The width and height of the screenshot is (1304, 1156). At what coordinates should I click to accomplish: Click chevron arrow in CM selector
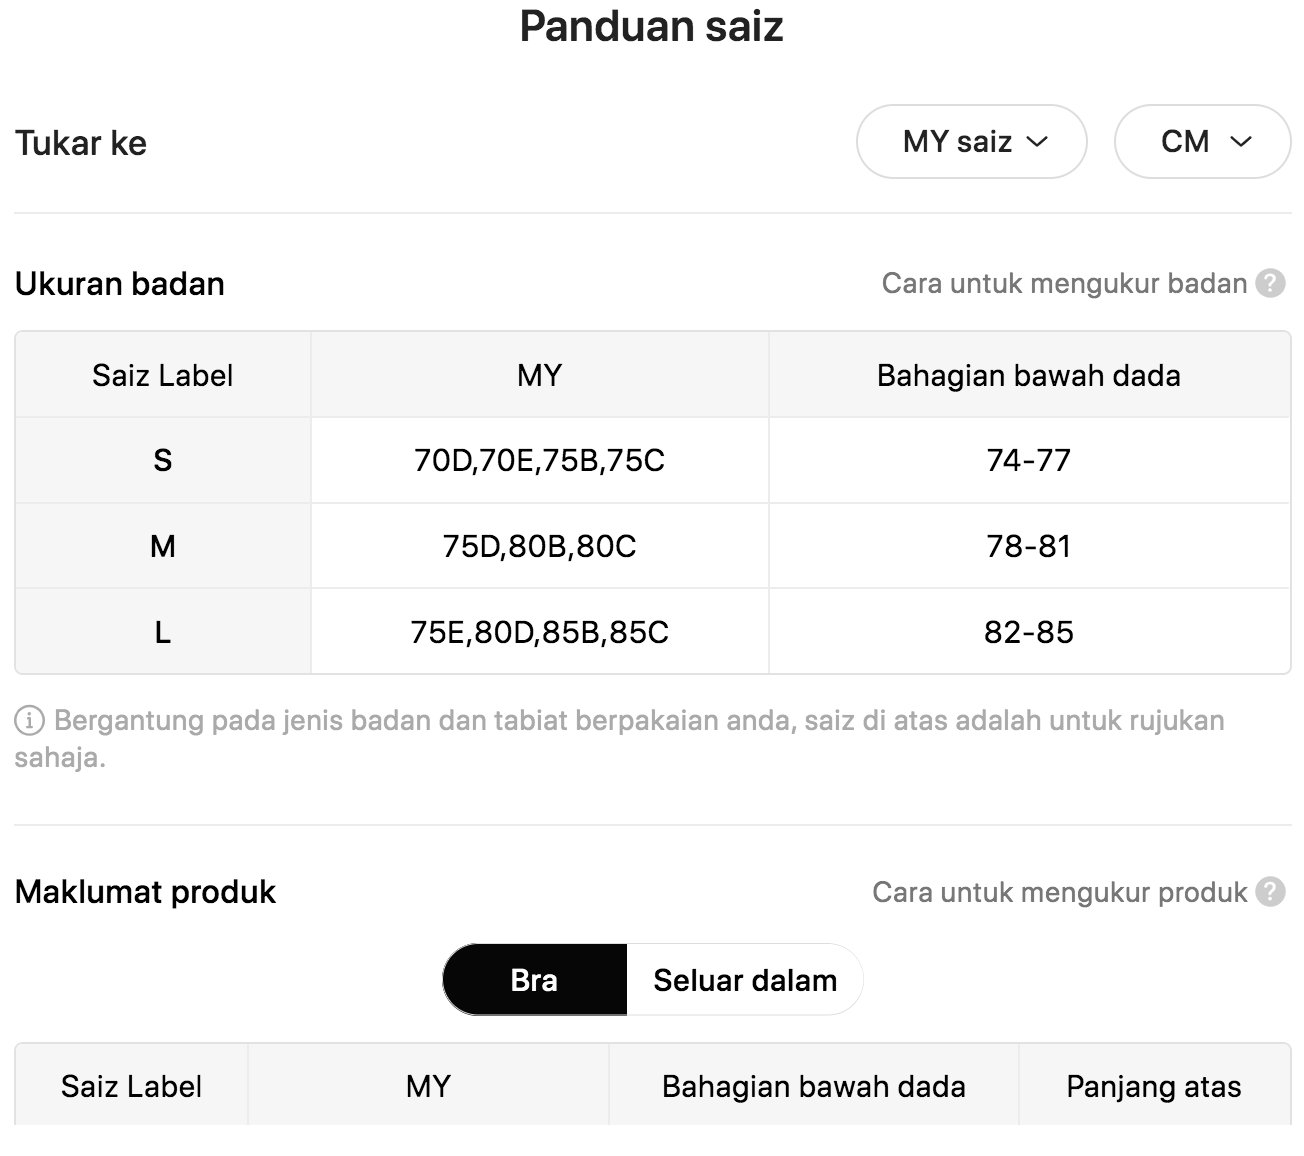1241,142
